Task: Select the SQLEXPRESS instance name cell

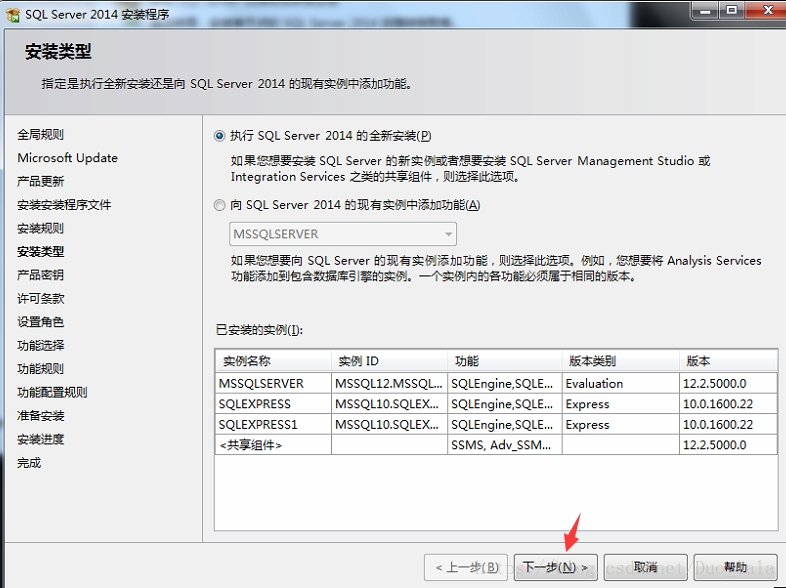Action: point(273,404)
